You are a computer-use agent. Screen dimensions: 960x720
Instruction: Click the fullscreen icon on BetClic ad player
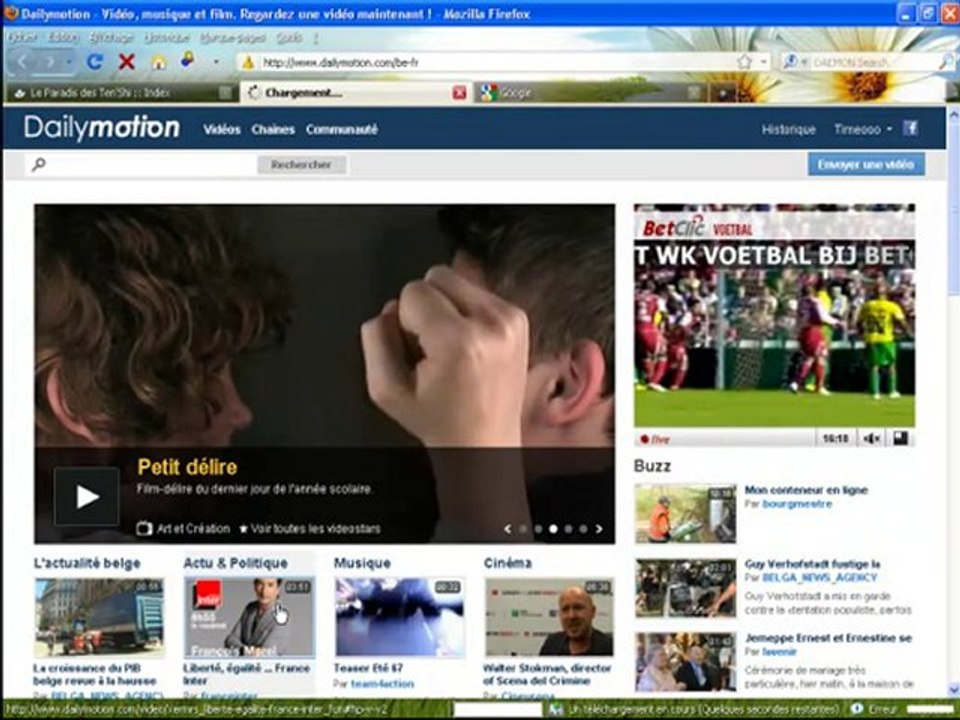click(901, 438)
